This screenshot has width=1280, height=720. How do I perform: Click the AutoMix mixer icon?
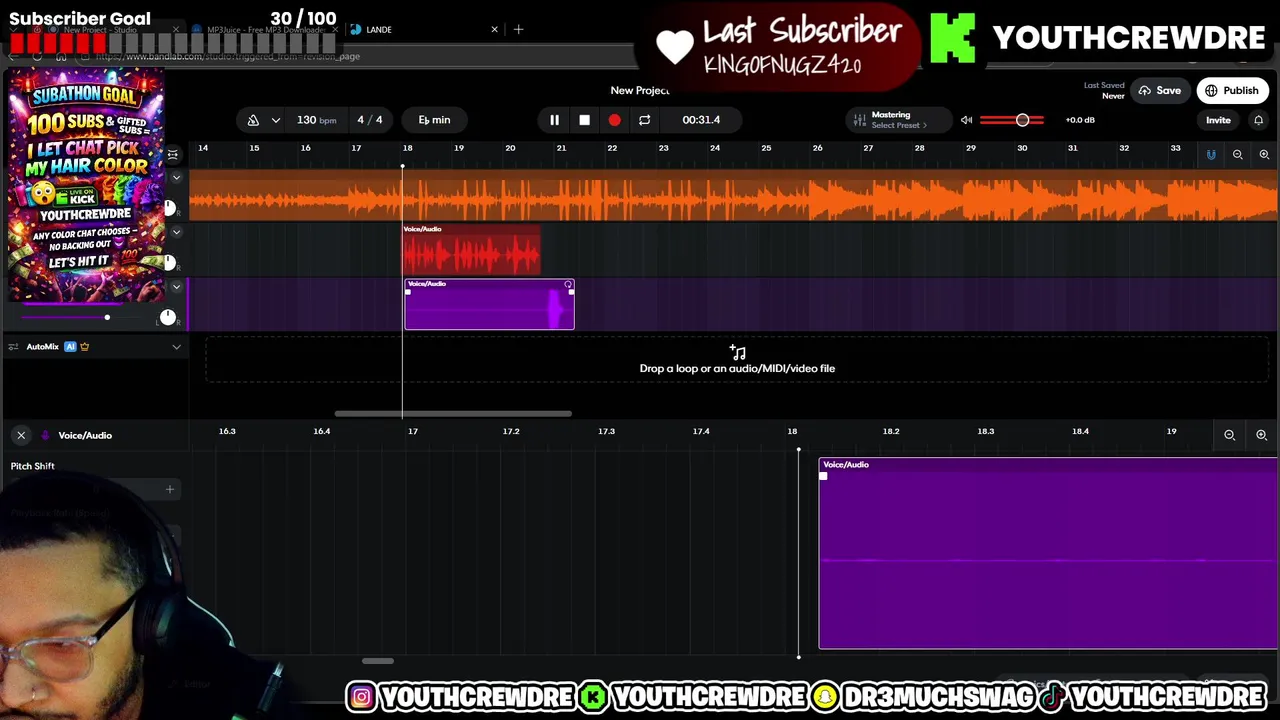13,347
